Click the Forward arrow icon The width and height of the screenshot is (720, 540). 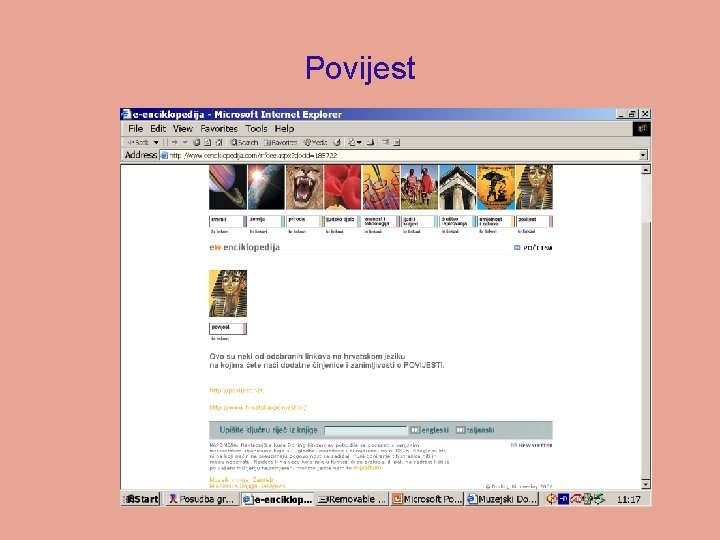[x=174, y=142]
